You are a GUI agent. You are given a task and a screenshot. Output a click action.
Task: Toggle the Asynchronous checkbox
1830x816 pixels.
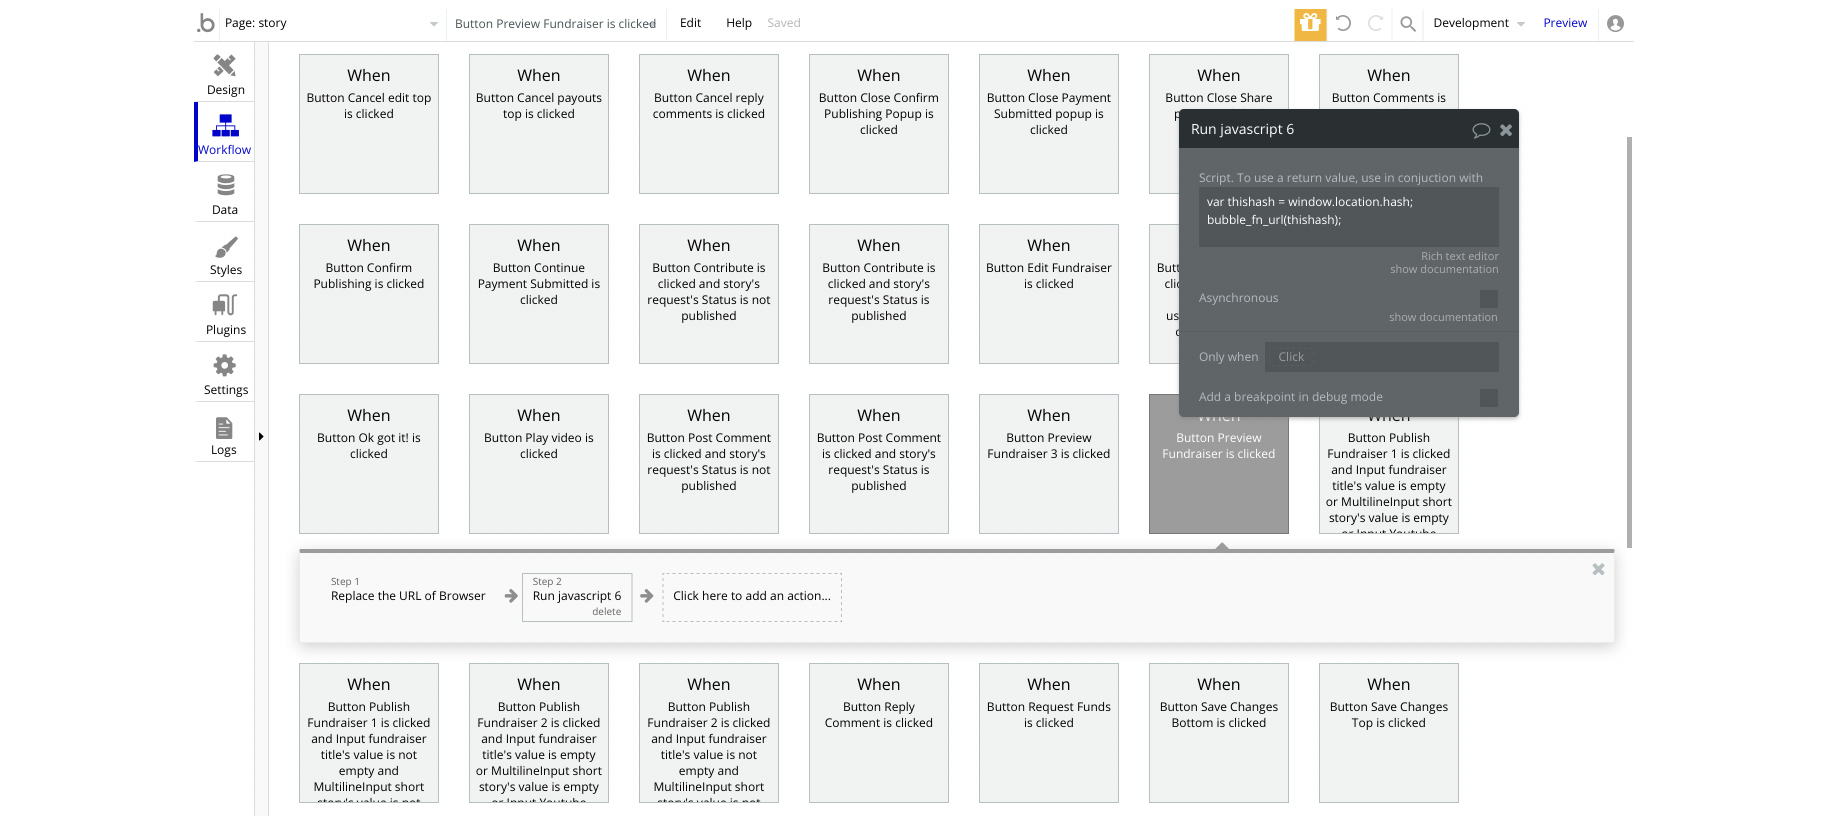point(1488,298)
